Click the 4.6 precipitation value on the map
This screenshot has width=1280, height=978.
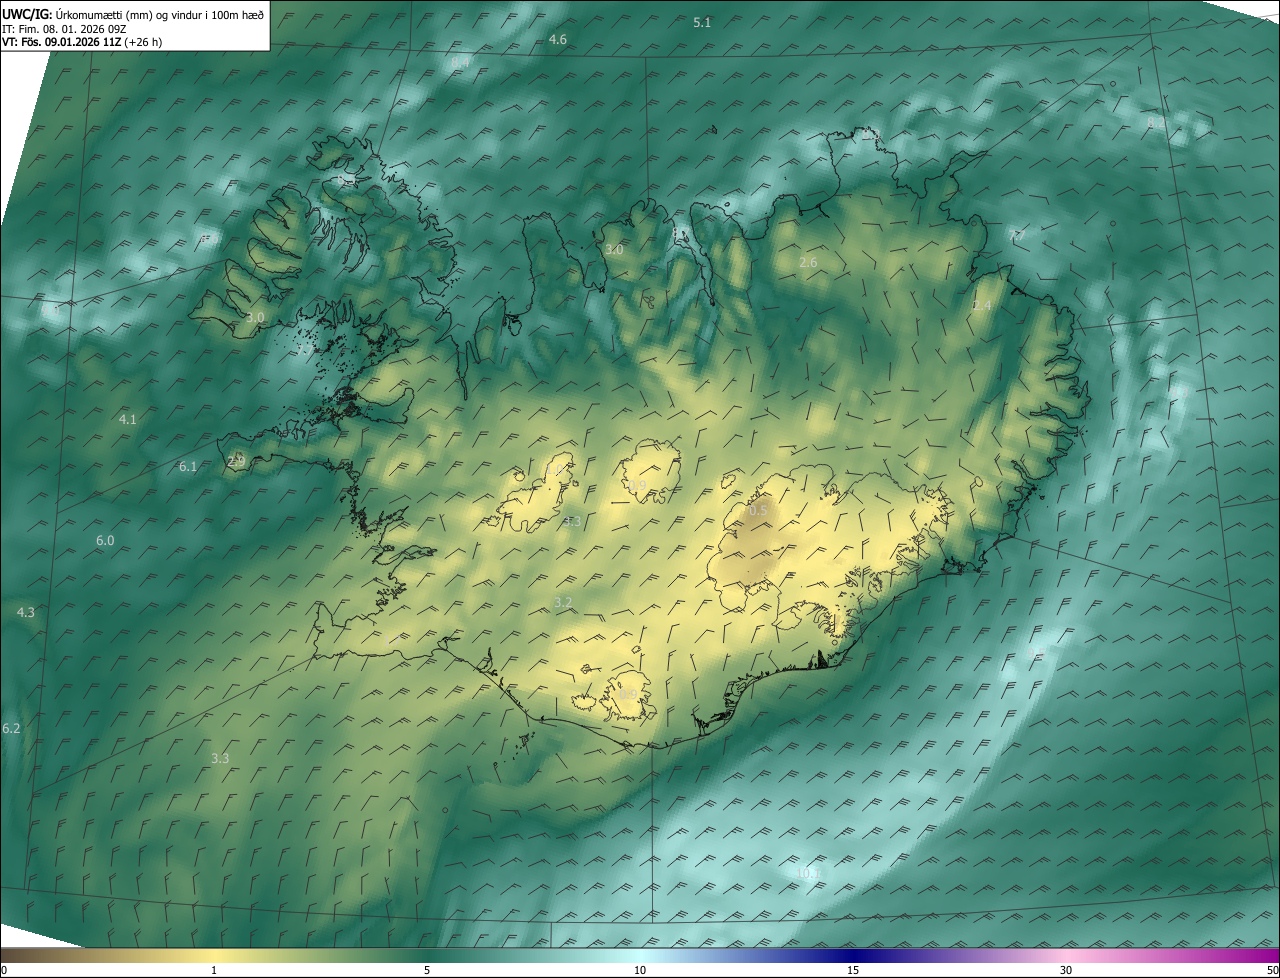click(558, 39)
